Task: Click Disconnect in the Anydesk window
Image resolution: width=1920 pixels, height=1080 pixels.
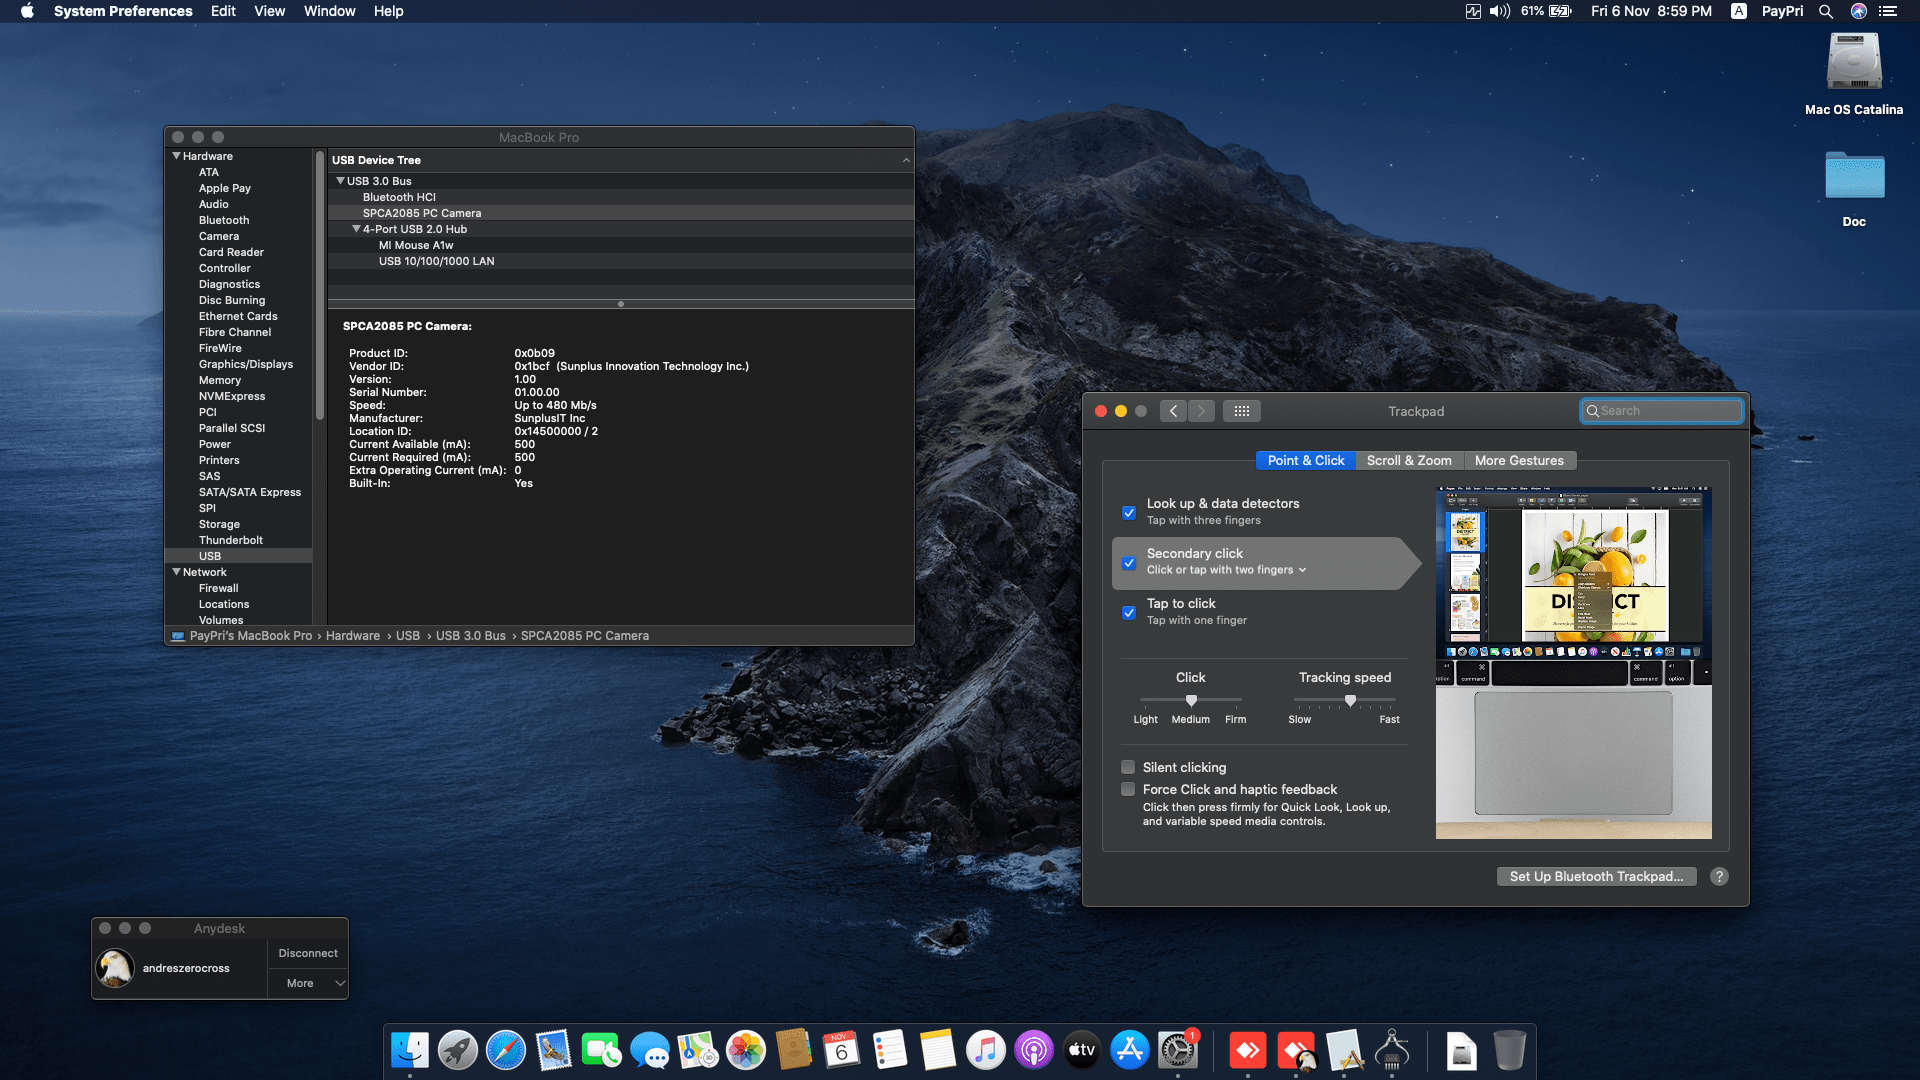Action: tap(308, 953)
